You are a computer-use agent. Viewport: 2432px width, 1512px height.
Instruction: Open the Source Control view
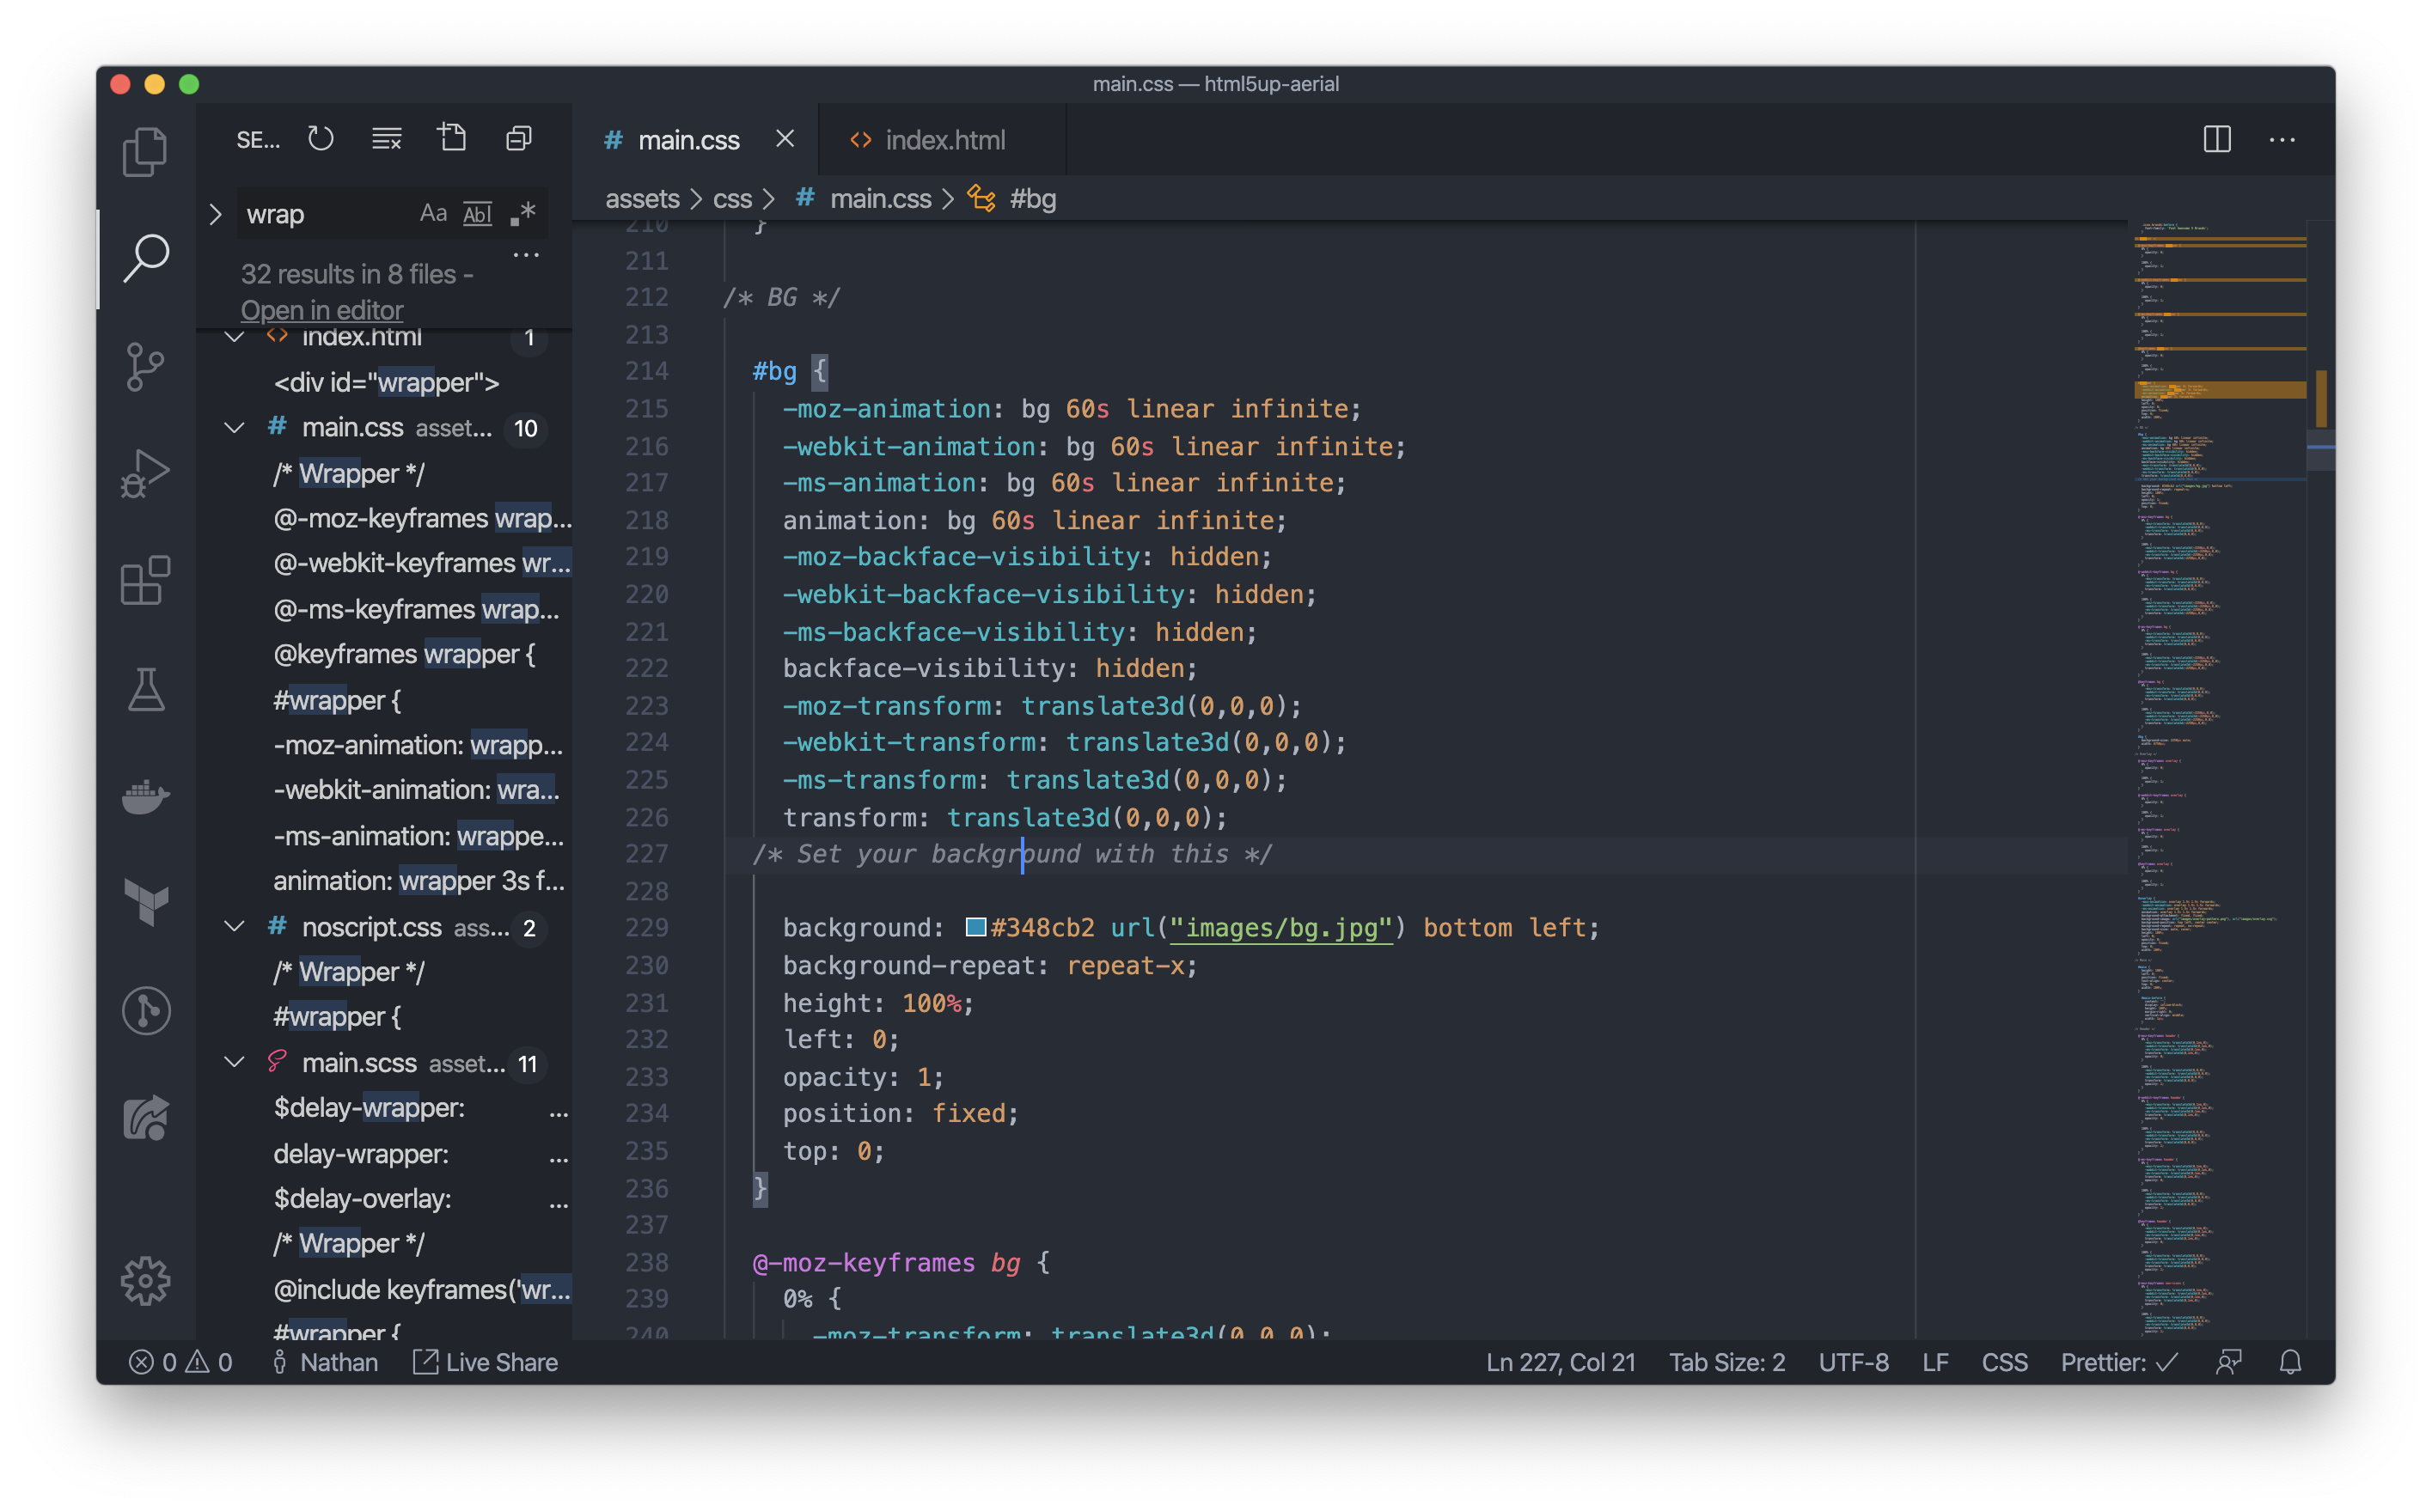click(x=145, y=366)
